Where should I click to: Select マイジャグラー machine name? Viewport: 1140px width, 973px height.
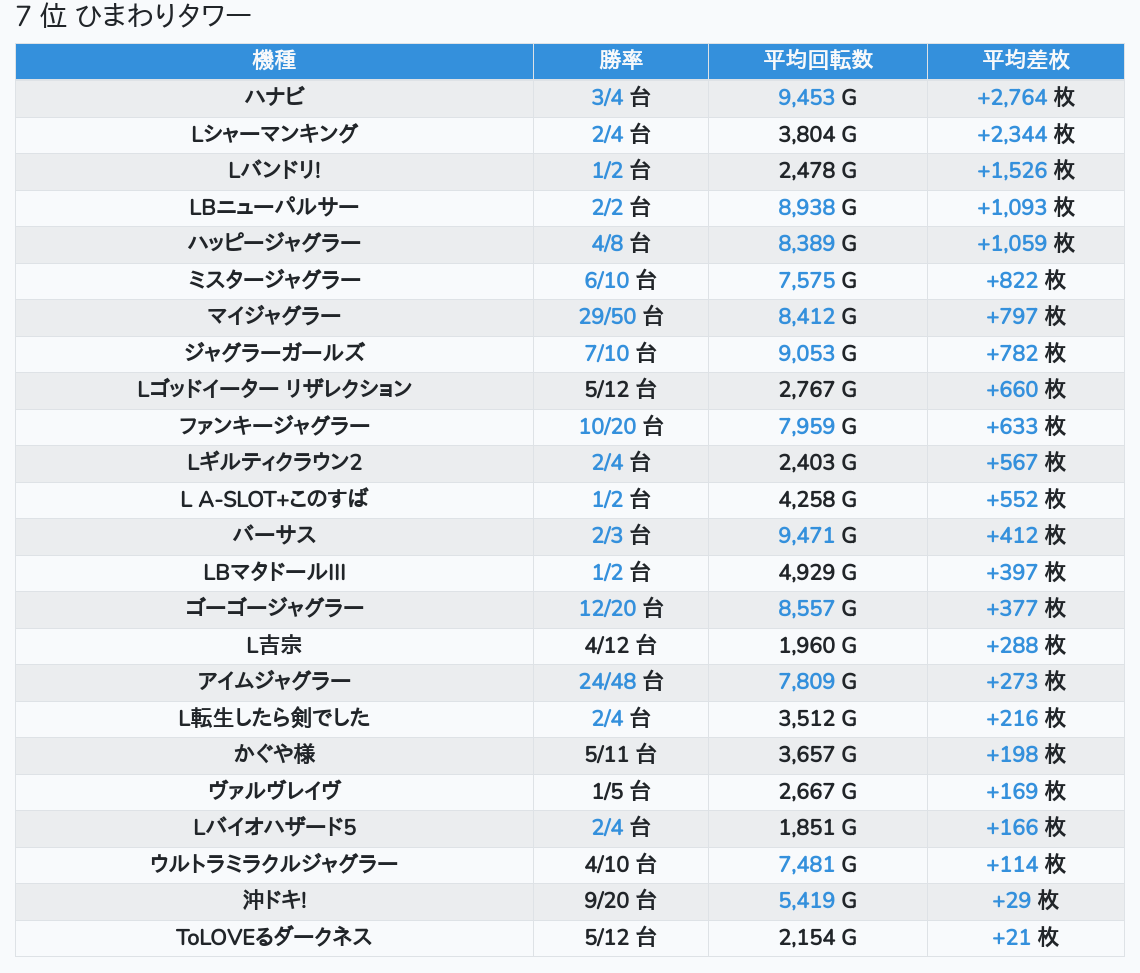pos(274,316)
